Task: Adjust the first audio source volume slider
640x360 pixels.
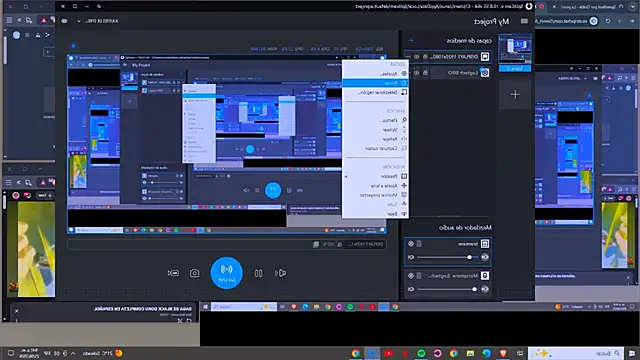Action: click(x=448, y=257)
